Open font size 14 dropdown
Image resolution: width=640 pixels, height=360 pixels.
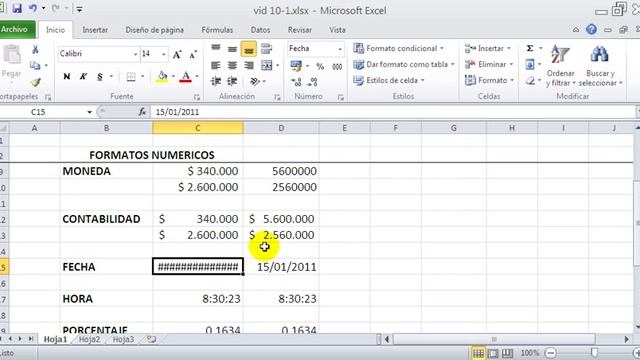point(164,54)
